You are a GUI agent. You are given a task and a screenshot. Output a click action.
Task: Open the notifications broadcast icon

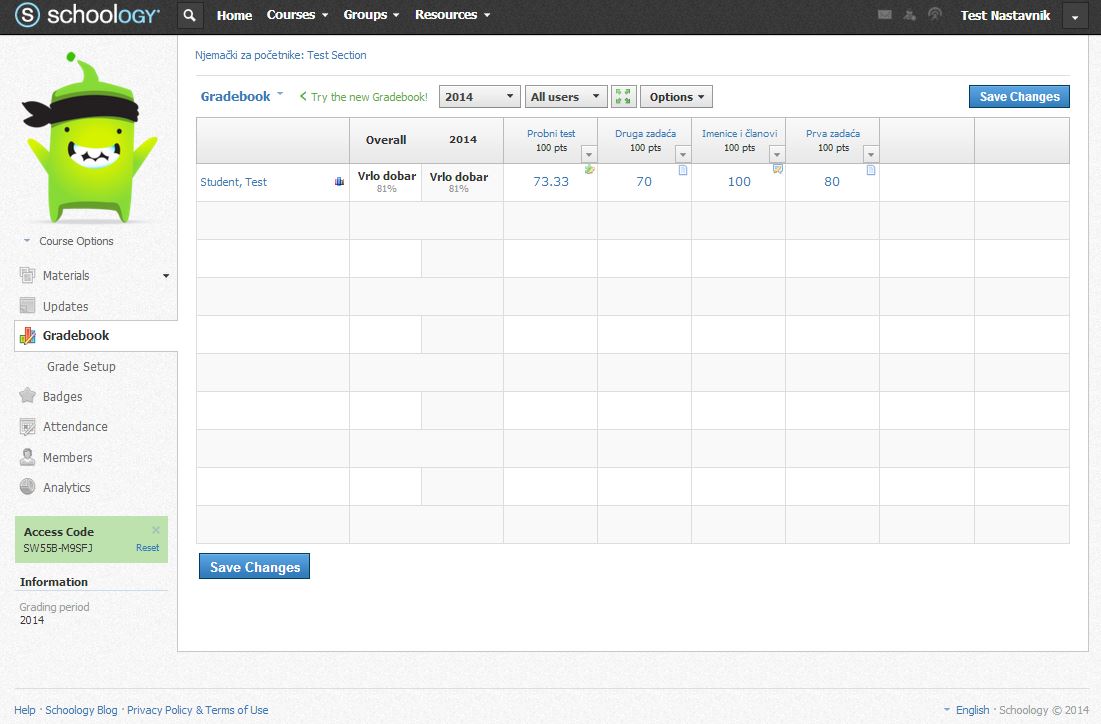click(x=935, y=15)
